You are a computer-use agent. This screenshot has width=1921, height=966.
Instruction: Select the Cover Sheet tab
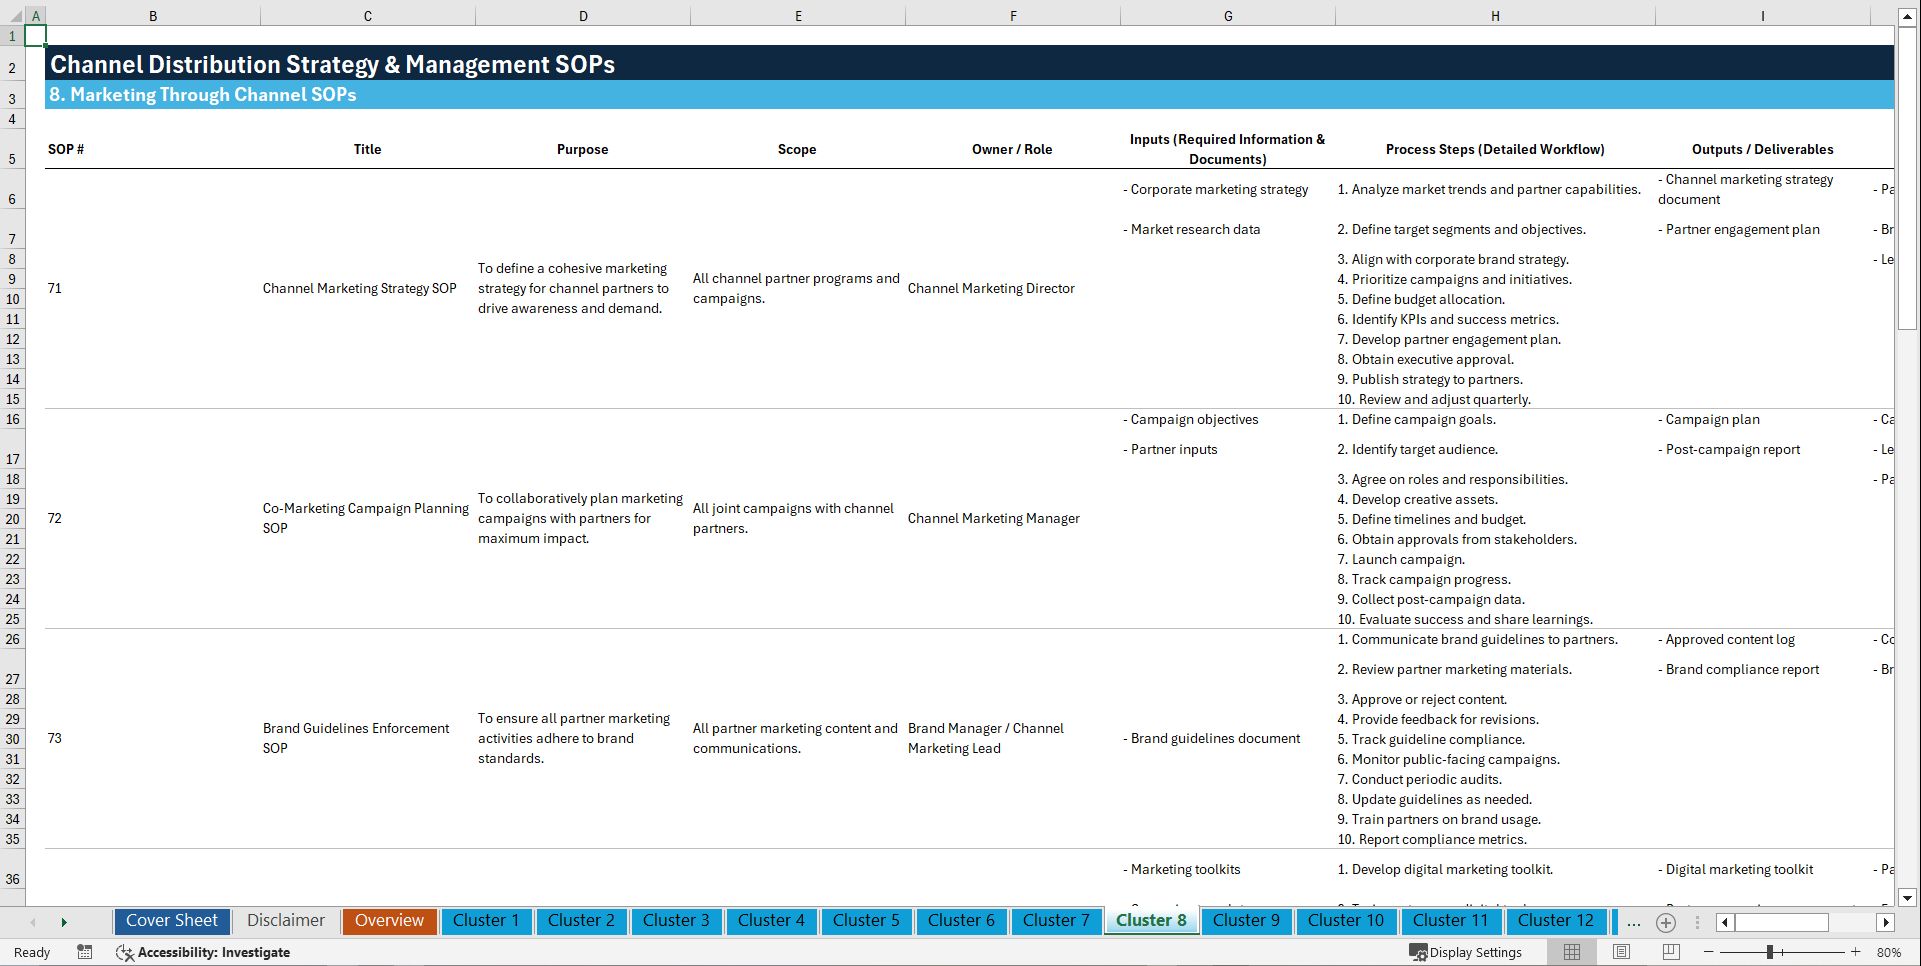coord(171,921)
